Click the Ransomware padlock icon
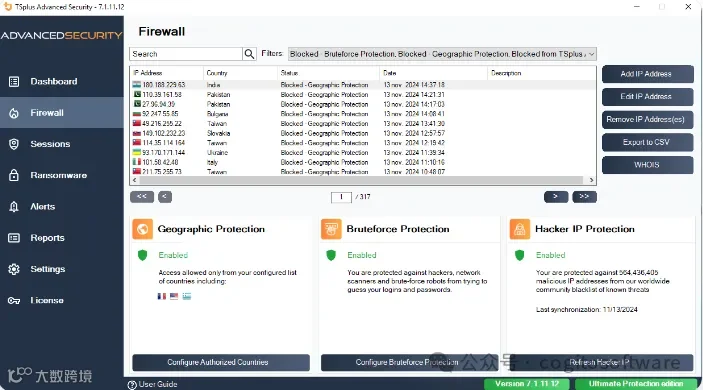Viewport: 703px width, 390px height. (14, 175)
